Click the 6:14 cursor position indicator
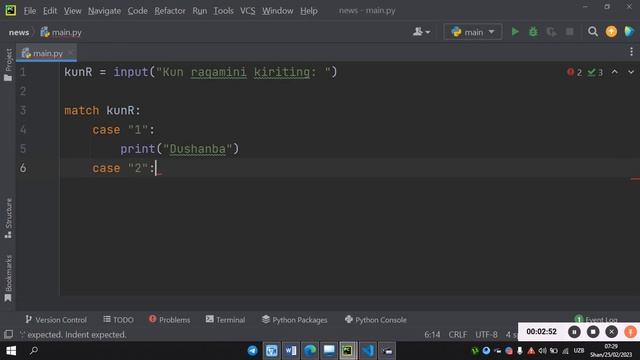 (x=432, y=335)
